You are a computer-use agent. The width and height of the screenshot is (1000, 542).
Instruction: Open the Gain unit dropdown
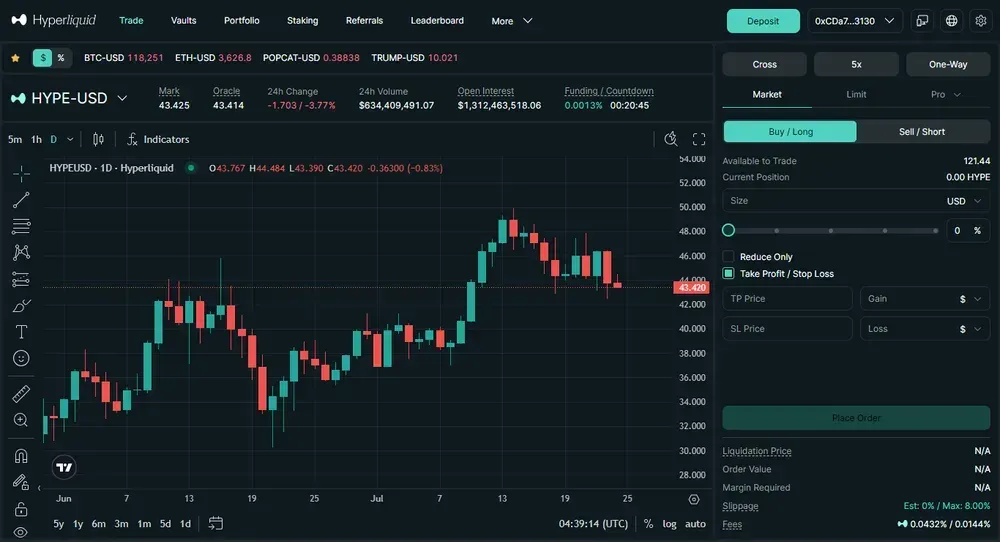point(971,298)
